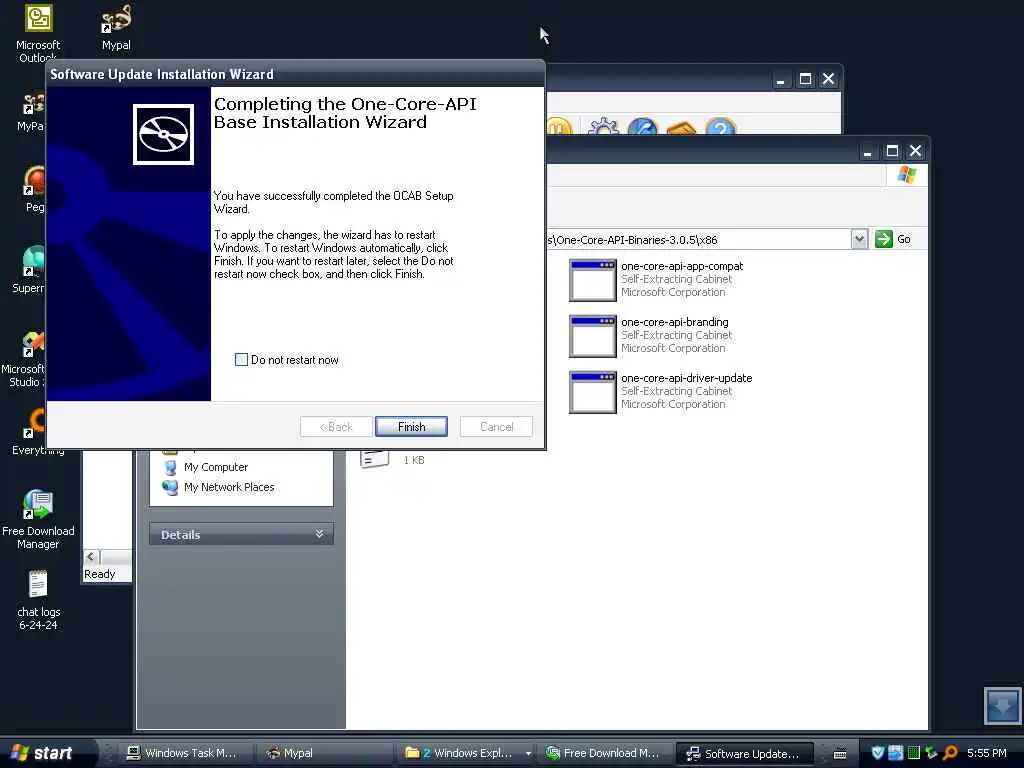Click the help question mark toolbar icon

[x=720, y=126]
